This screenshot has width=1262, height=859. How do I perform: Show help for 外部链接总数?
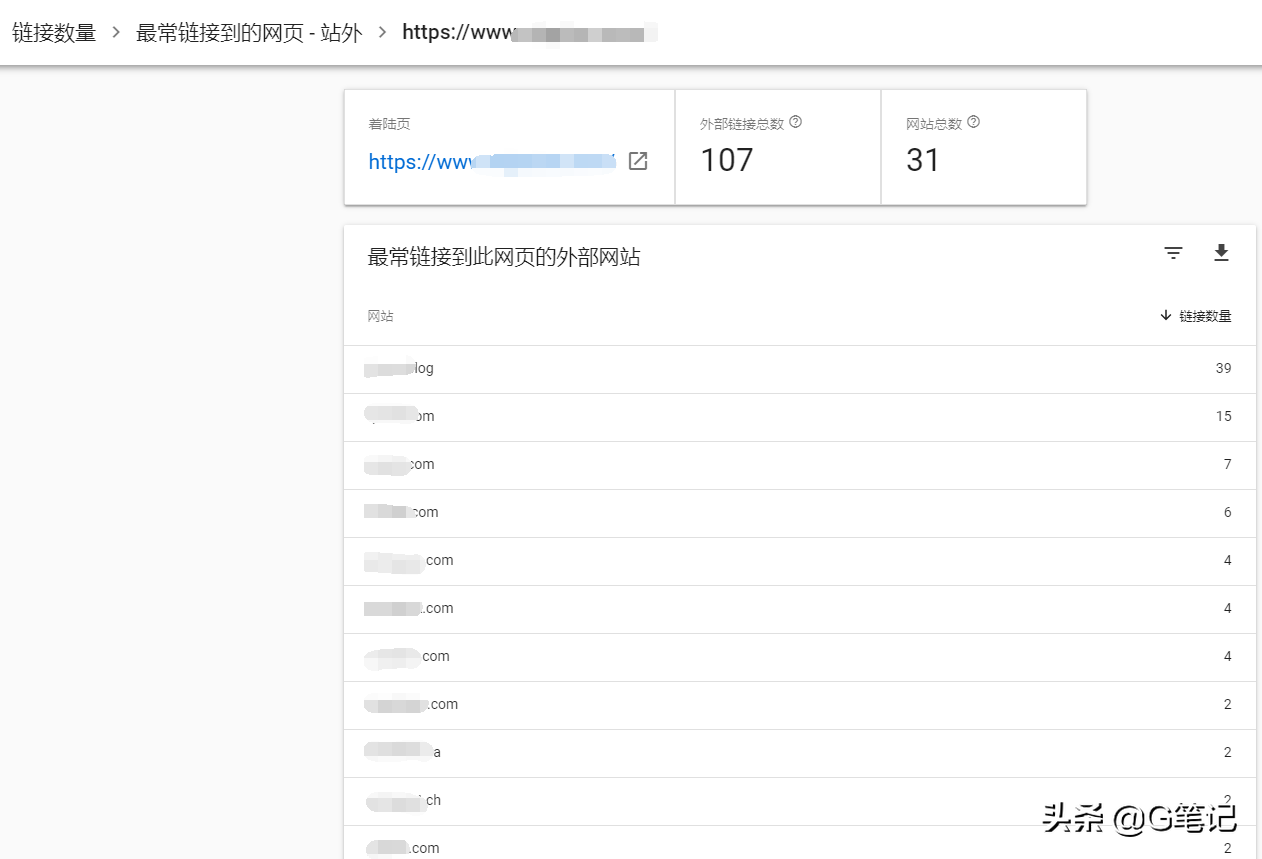pos(796,122)
